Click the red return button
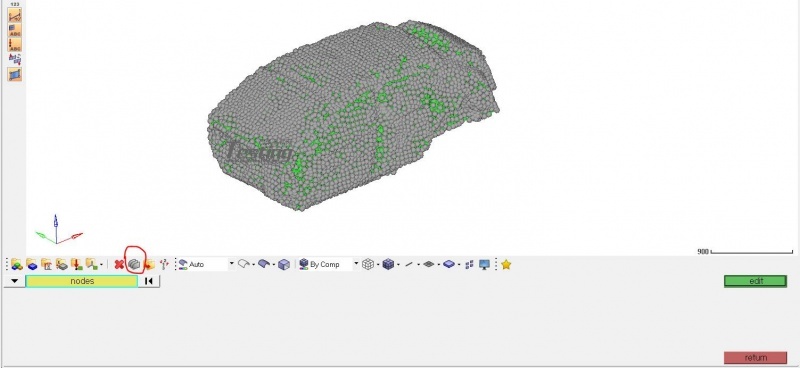Image resolution: width=800 pixels, height=368 pixels. pyautogui.click(x=756, y=358)
